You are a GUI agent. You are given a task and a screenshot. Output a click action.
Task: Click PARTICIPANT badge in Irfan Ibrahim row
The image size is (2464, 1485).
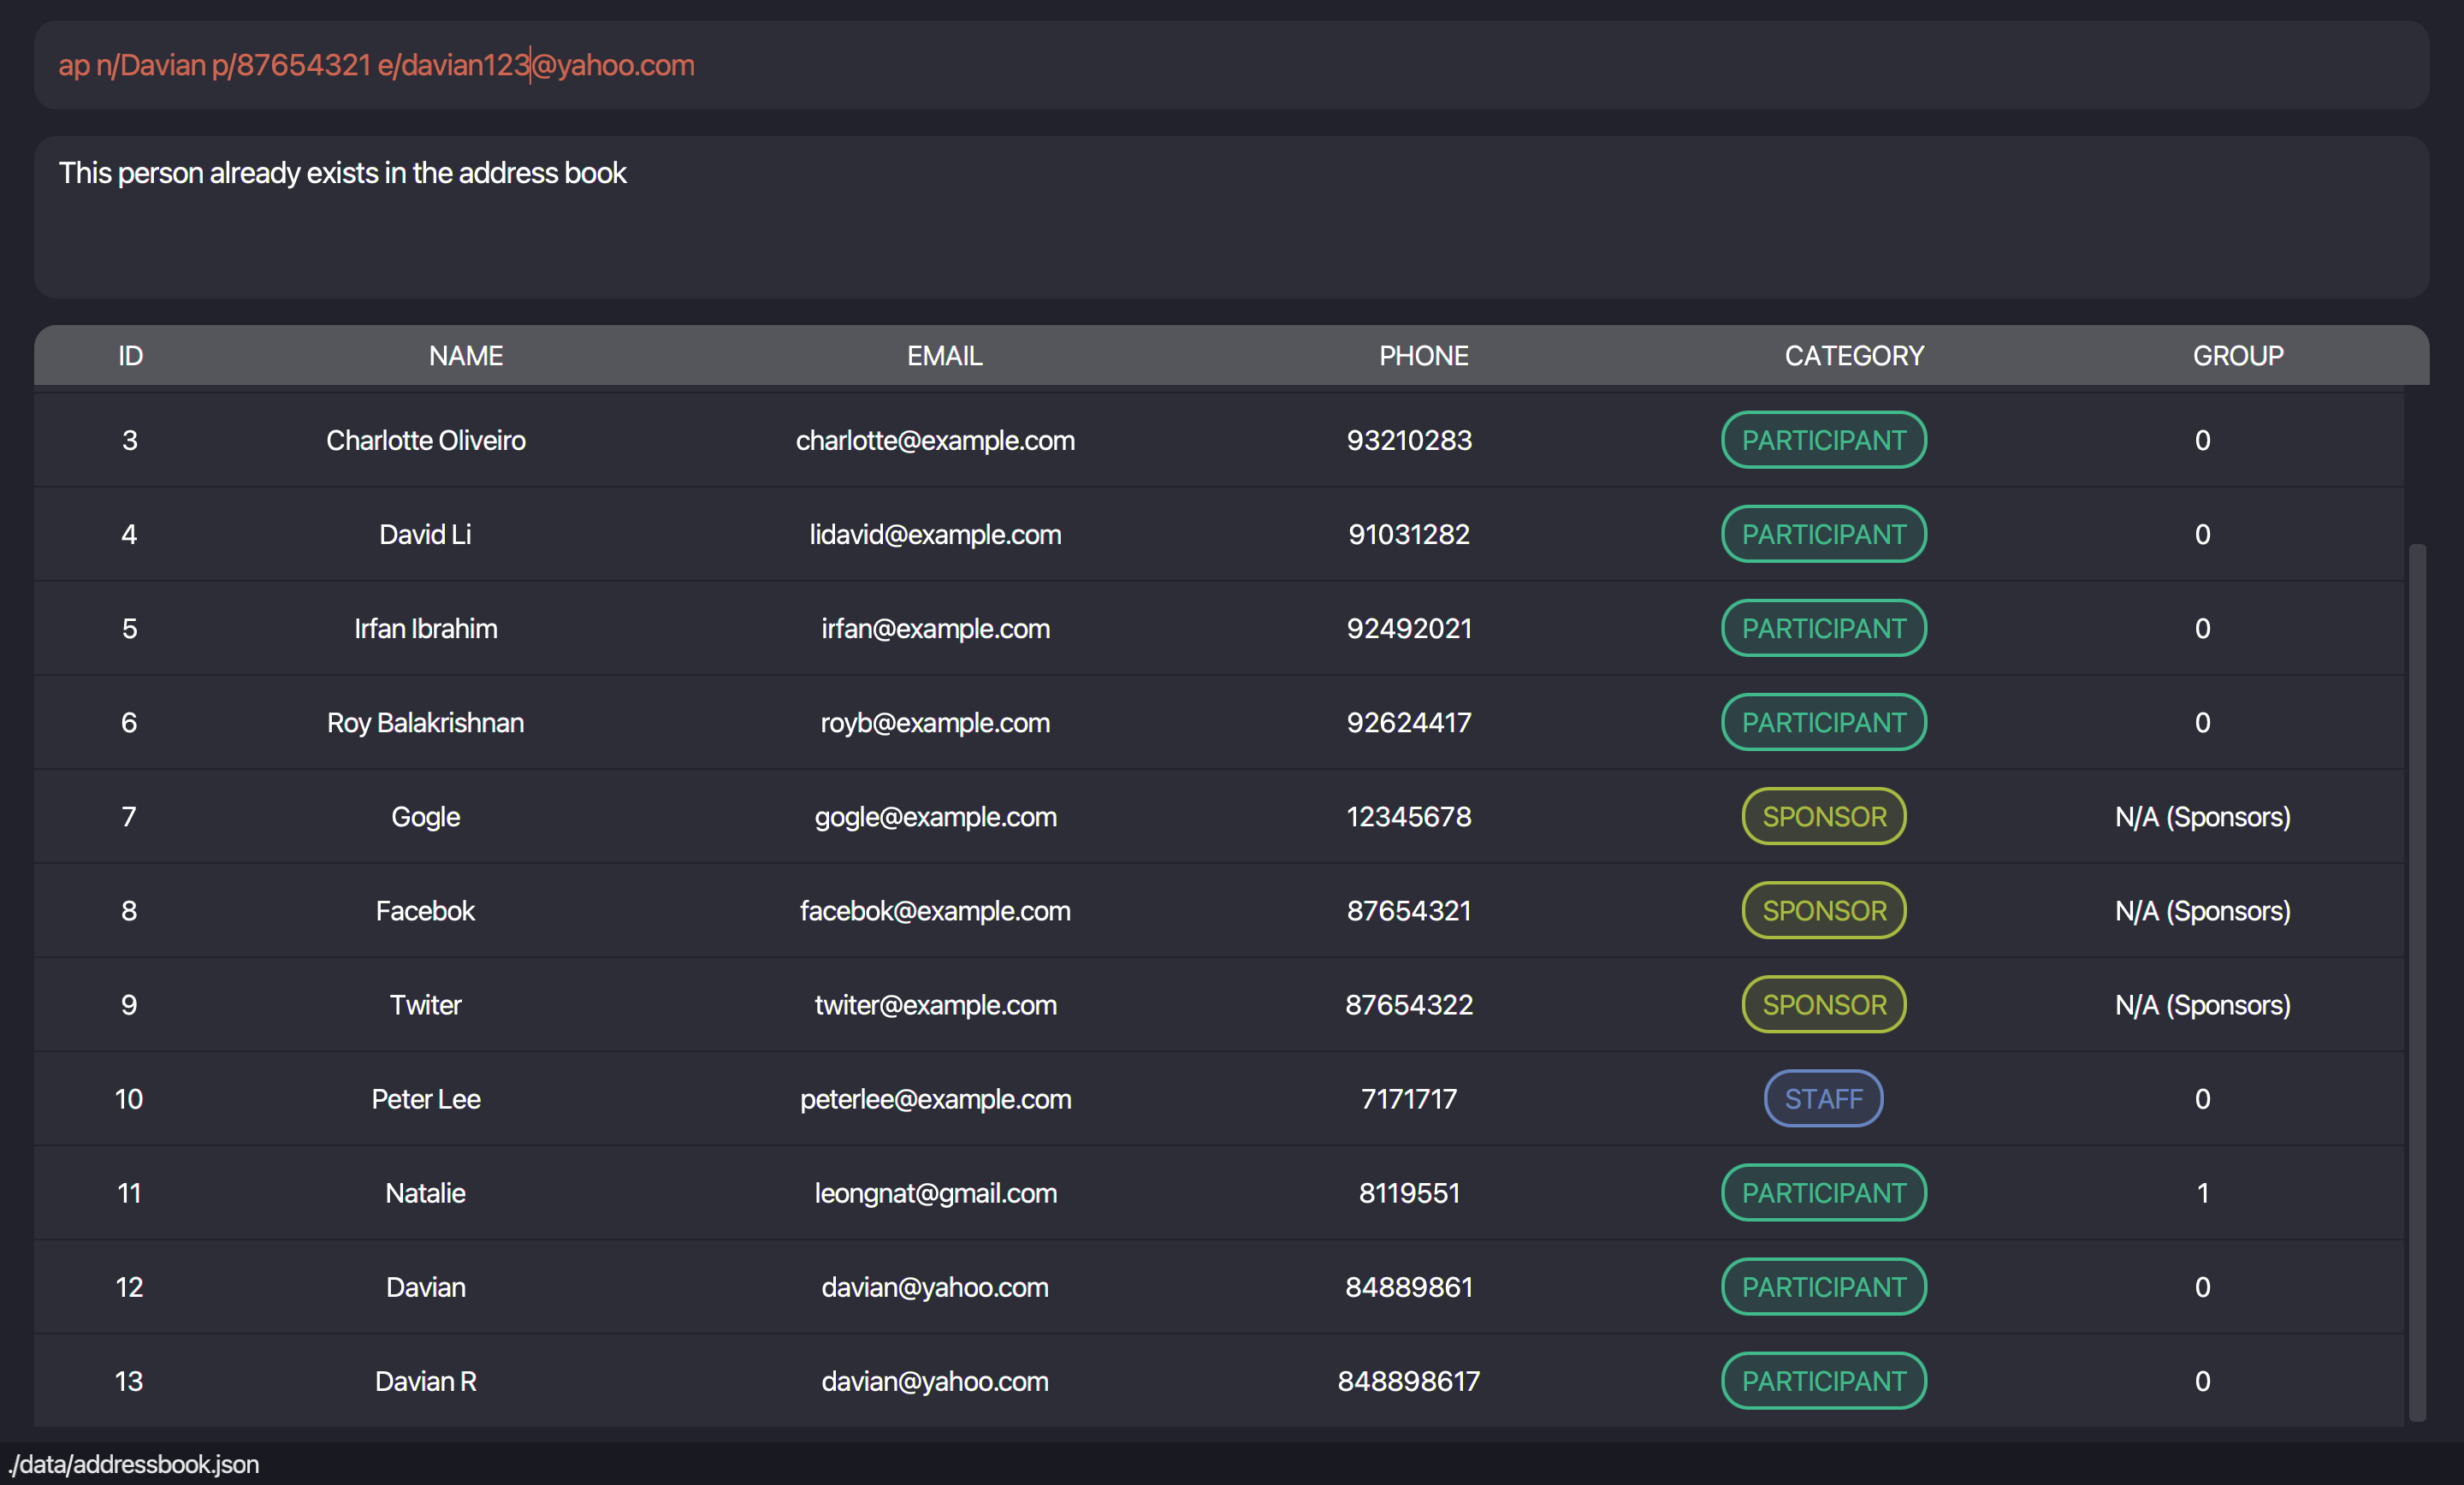1824,628
